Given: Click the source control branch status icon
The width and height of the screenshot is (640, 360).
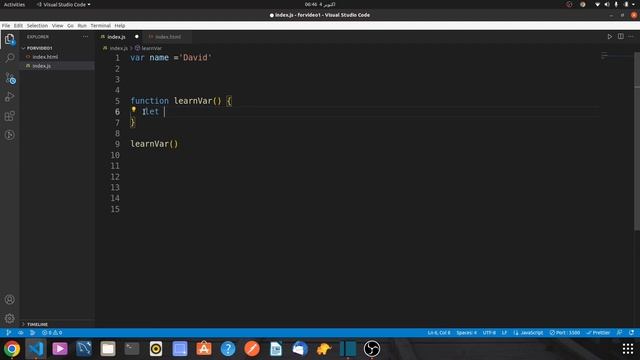Looking at the screenshot, I should [9, 333].
